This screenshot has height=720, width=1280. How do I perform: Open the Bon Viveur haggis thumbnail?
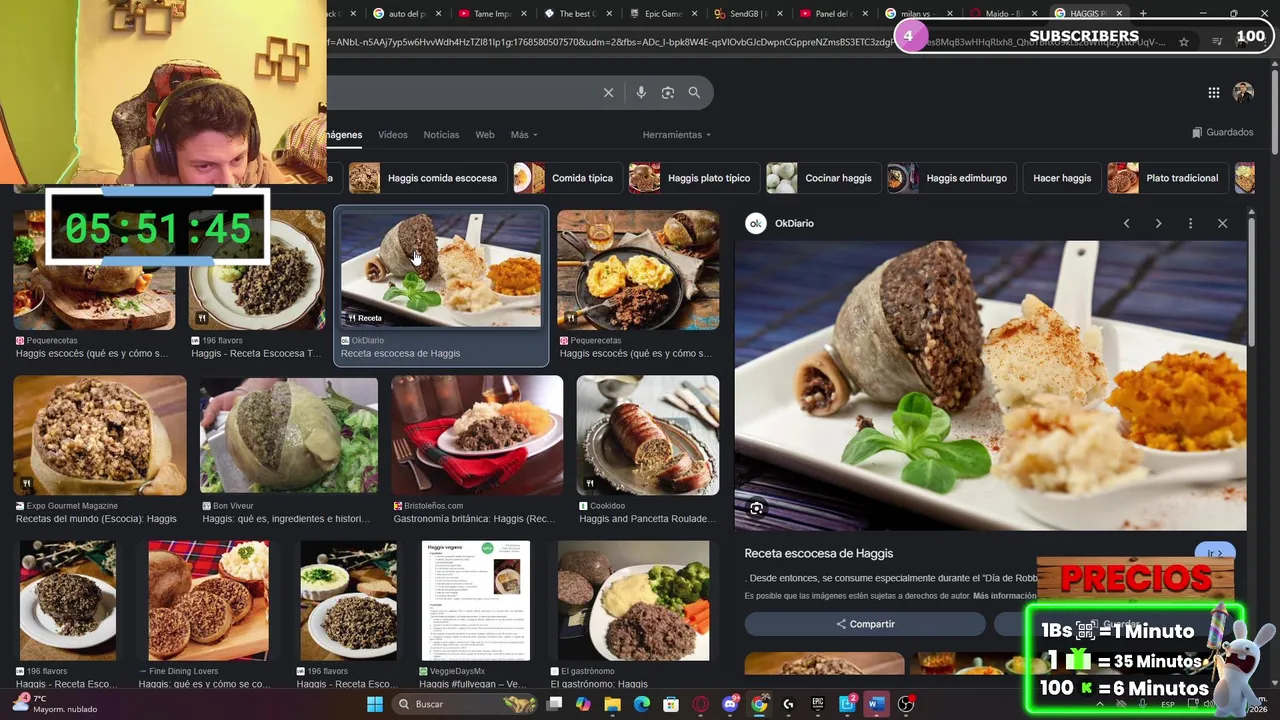[x=289, y=435]
